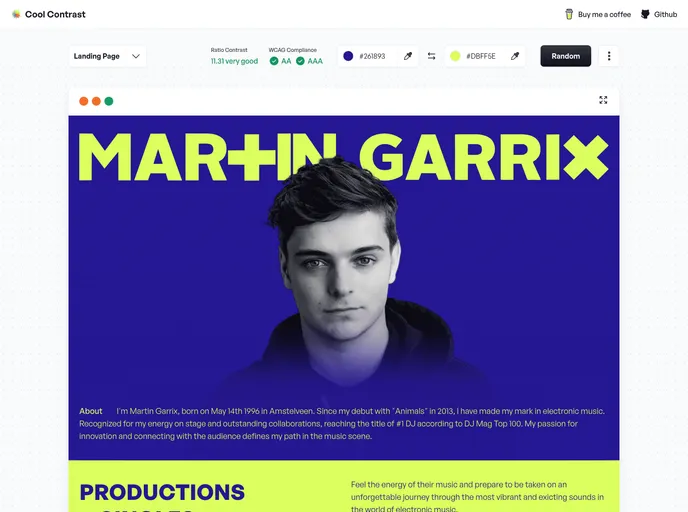Click the chevron next to Landing Page
This screenshot has width=688, height=512.
coord(136,56)
